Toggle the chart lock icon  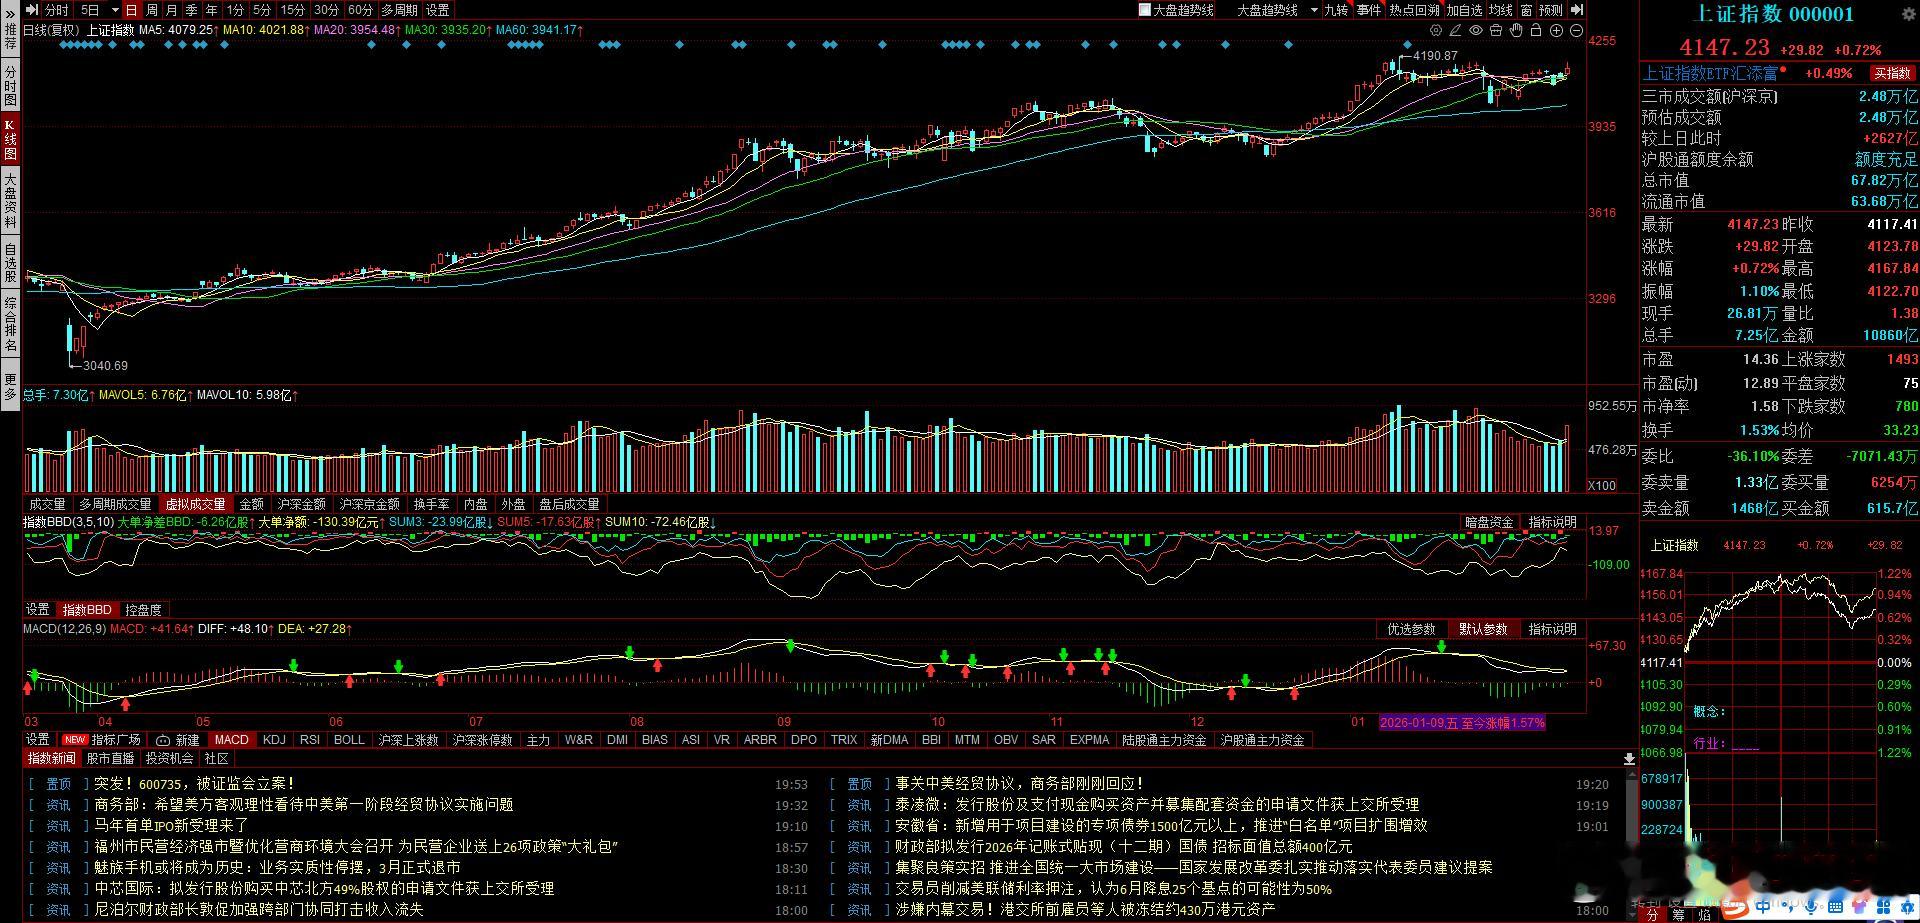coord(1536,30)
